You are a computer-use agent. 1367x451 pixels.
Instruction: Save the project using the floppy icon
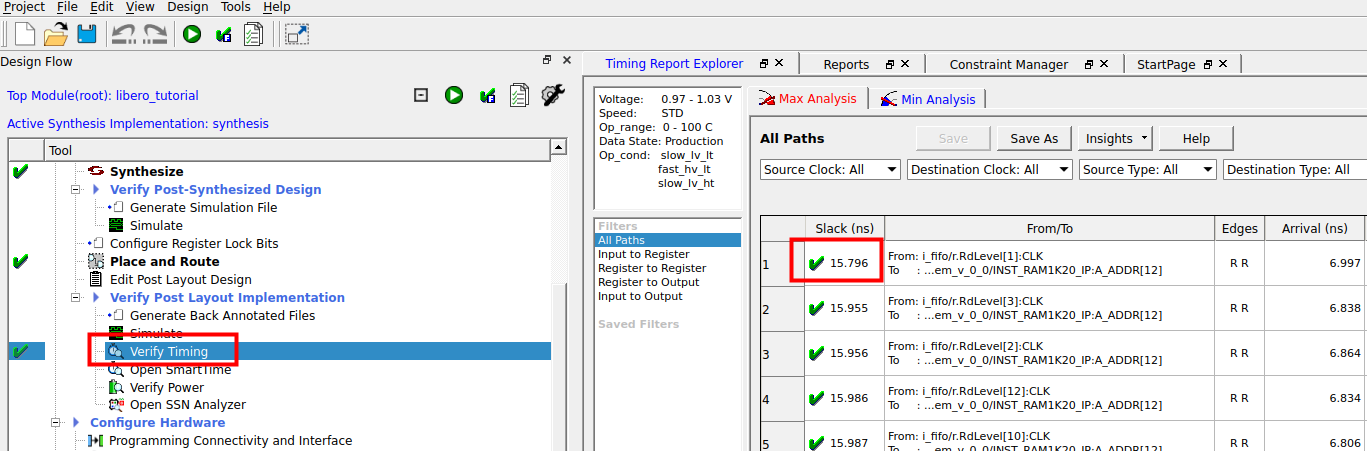86,33
